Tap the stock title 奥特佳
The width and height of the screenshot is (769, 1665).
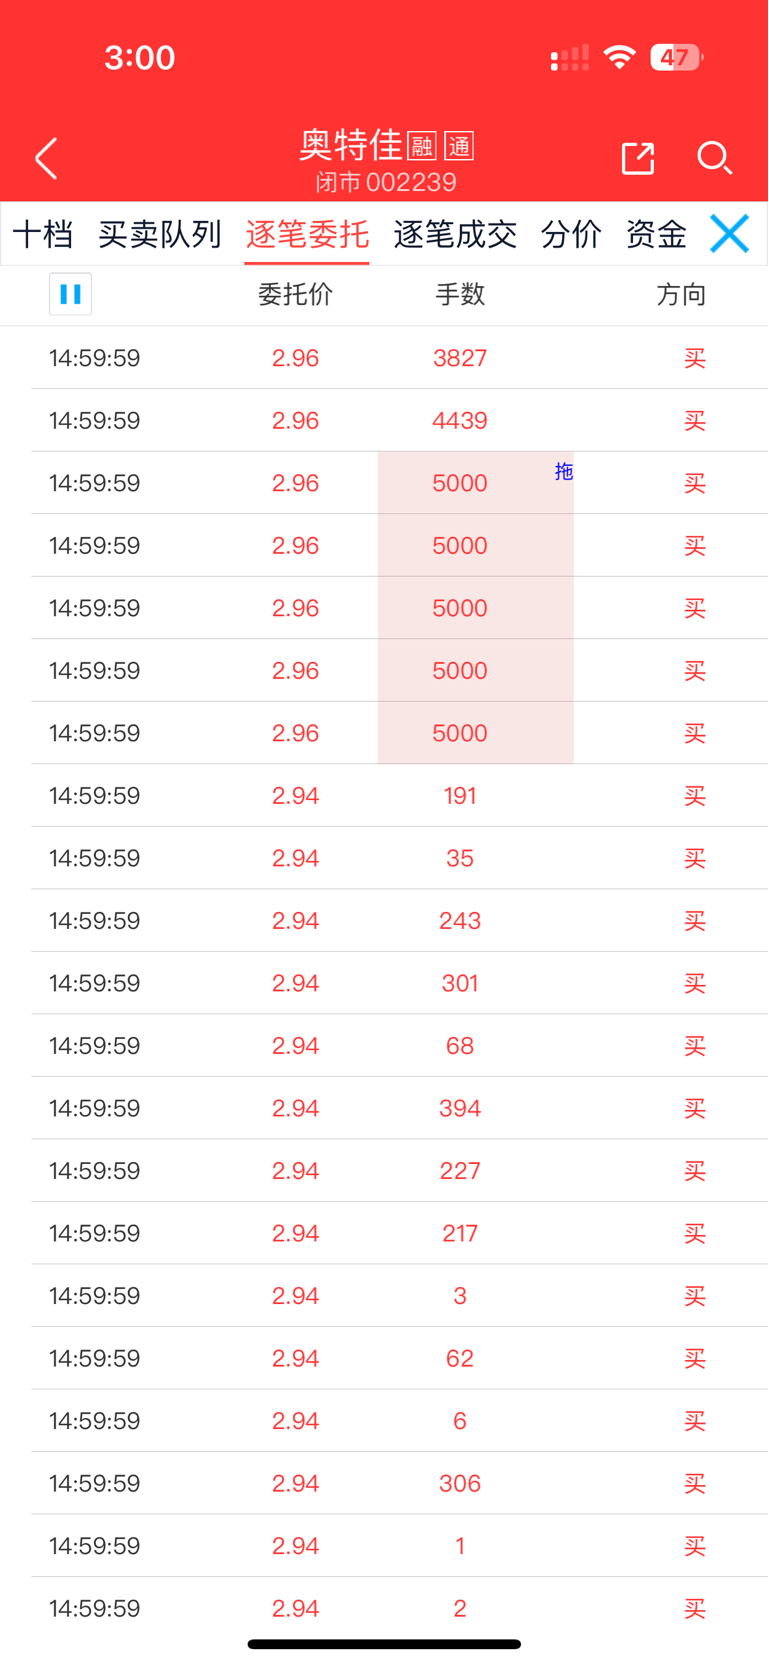[x=350, y=146]
